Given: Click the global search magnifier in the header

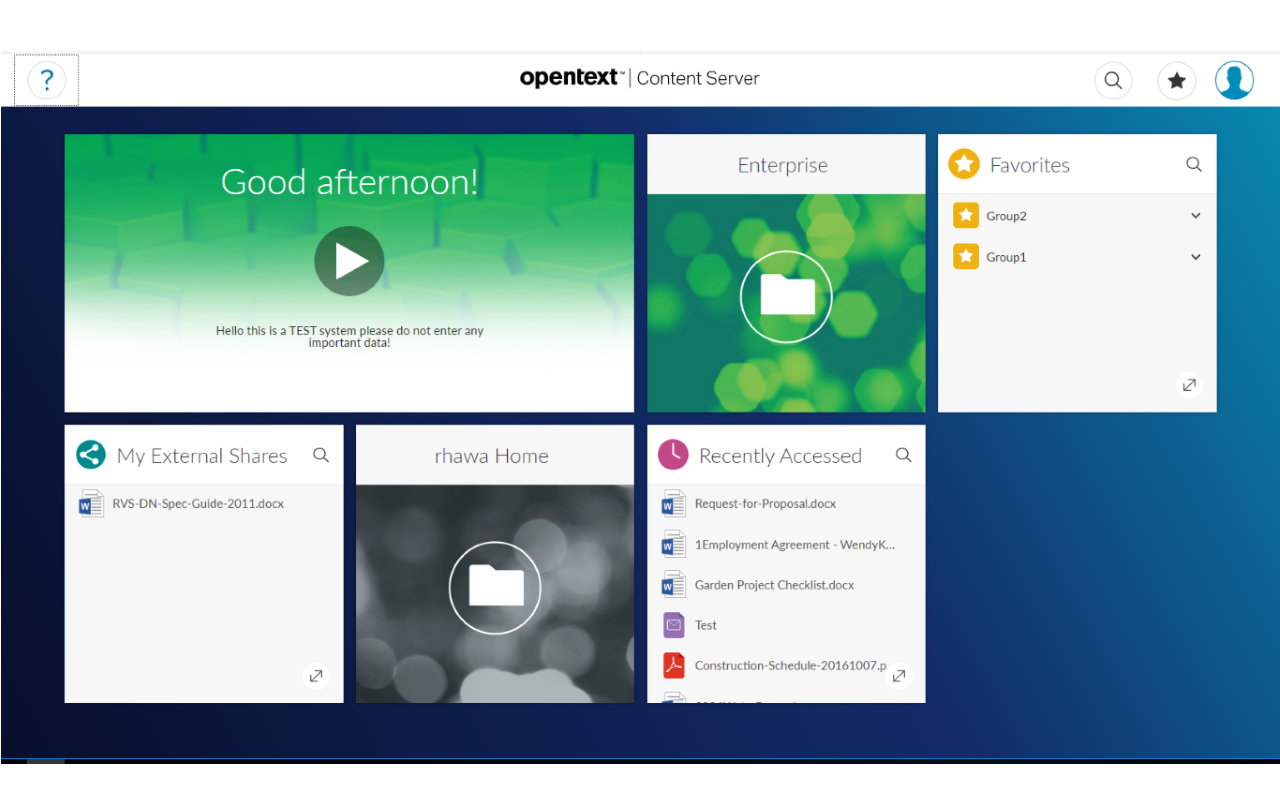Looking at the screenshot, I should 1113,80.
